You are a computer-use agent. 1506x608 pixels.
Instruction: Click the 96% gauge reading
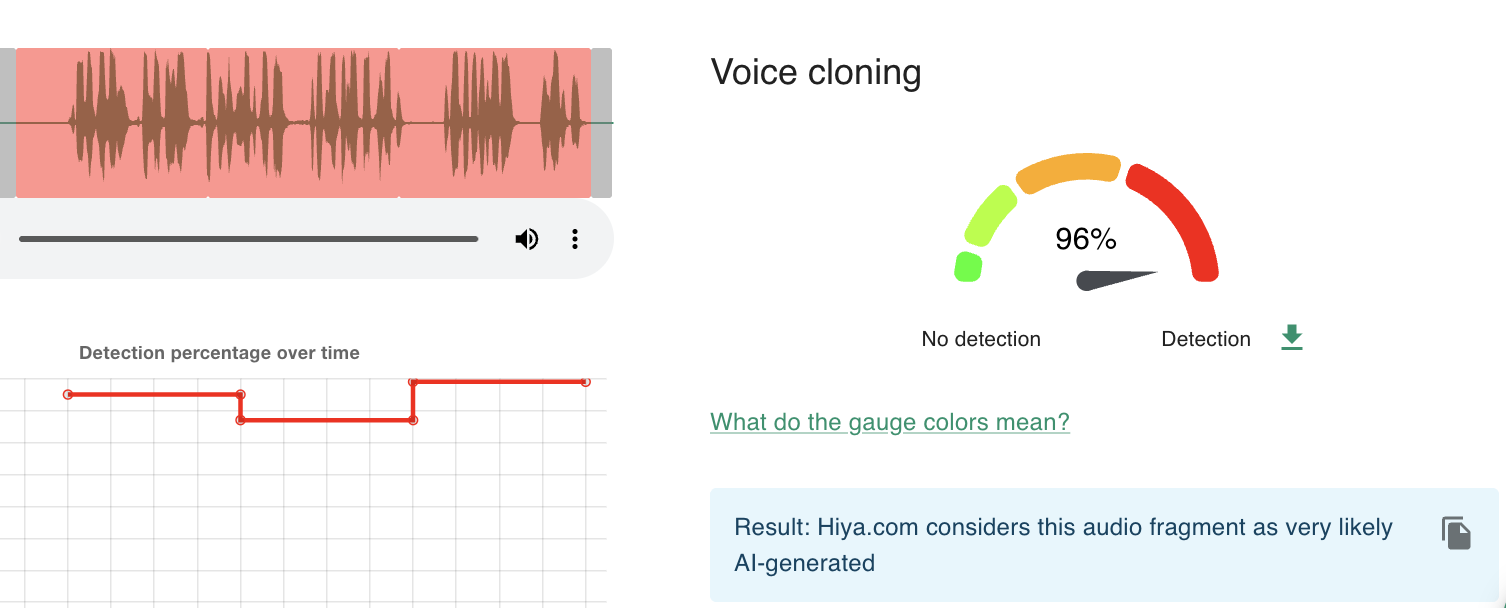pyautogui.click(x=1086, y=239)
